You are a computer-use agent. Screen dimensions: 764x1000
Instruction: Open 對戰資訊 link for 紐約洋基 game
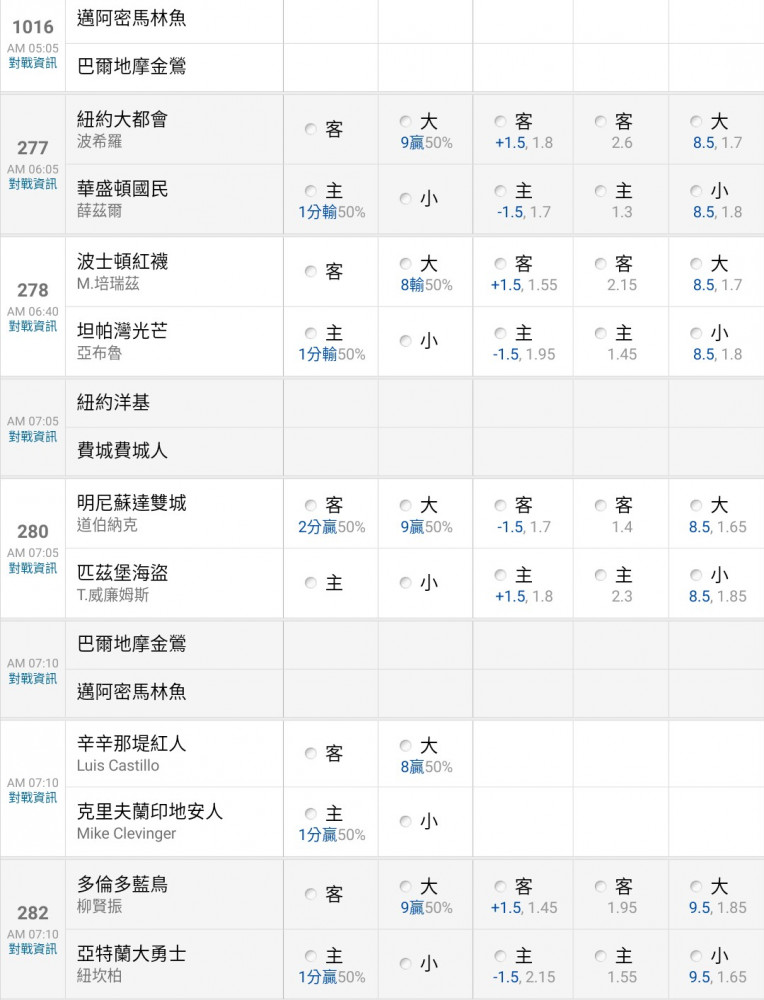point(33,436)
